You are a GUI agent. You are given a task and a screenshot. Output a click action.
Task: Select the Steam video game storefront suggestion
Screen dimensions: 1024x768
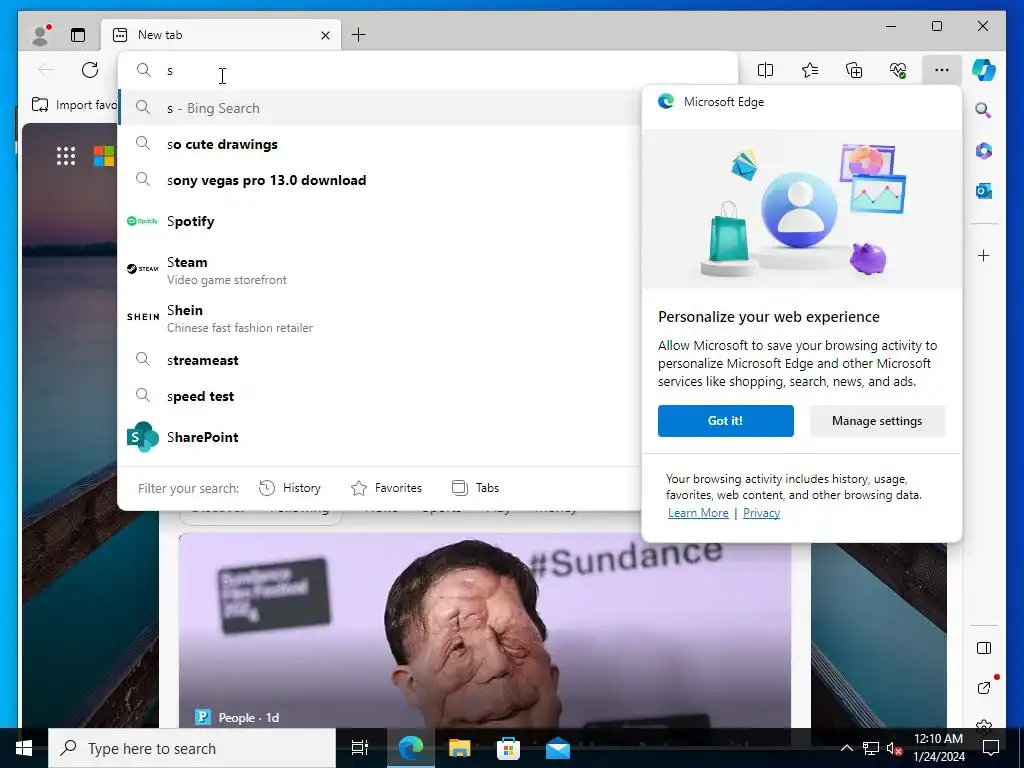379,270
